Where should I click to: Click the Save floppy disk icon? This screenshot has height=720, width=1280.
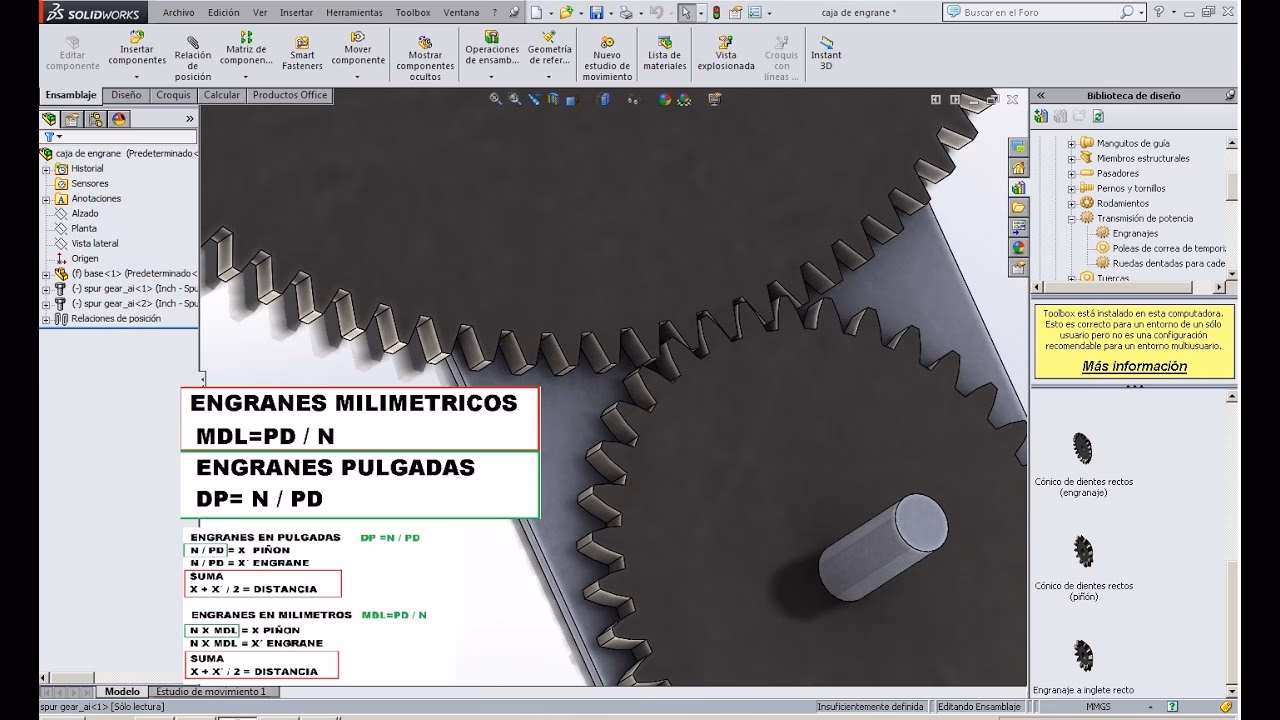[596, 13]
